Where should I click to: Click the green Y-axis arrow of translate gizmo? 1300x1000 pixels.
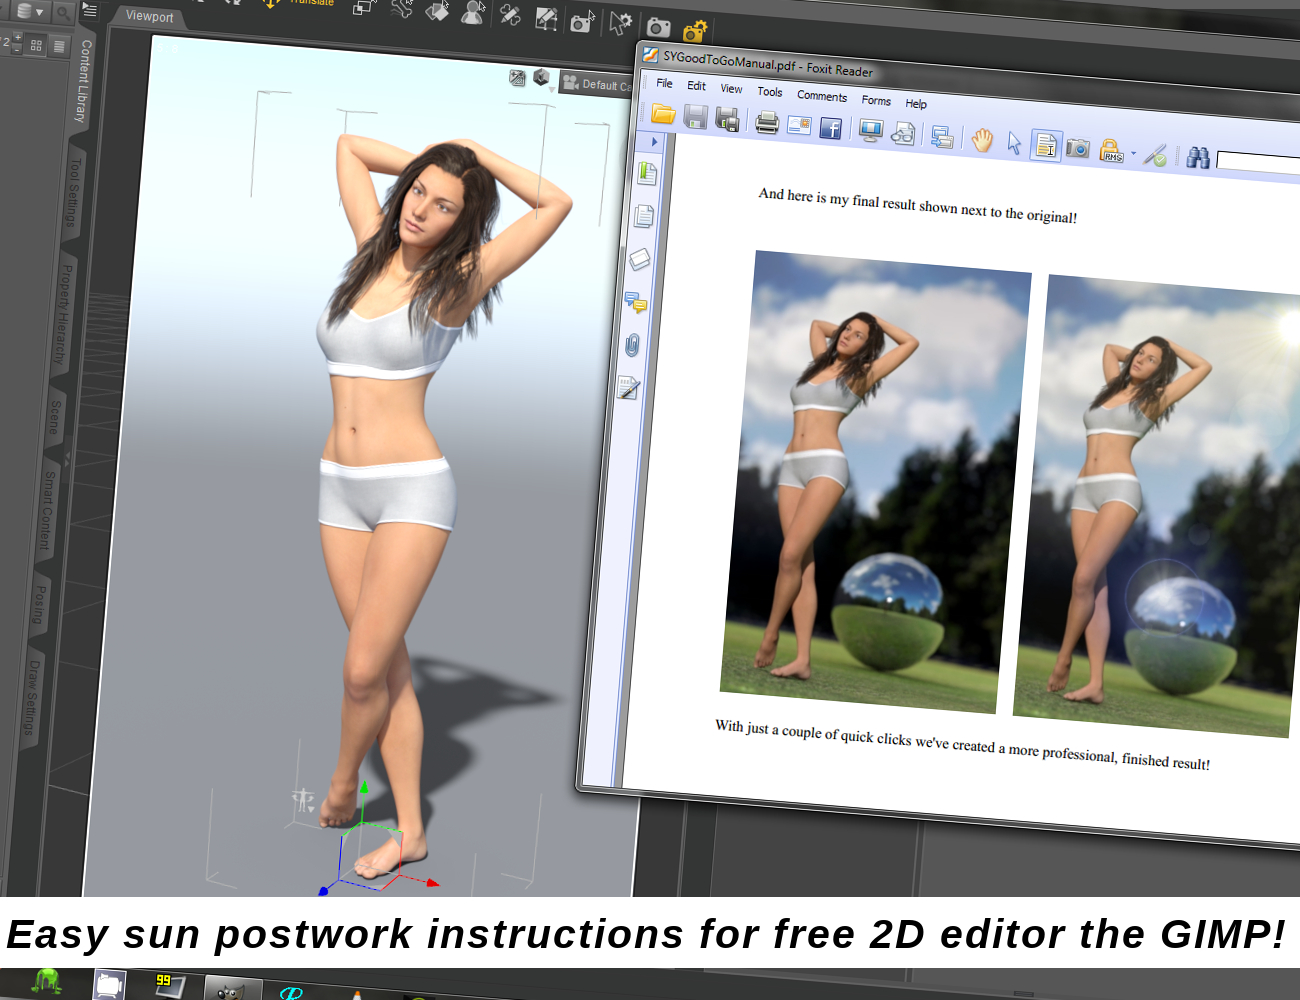click(x=364, y=790)
